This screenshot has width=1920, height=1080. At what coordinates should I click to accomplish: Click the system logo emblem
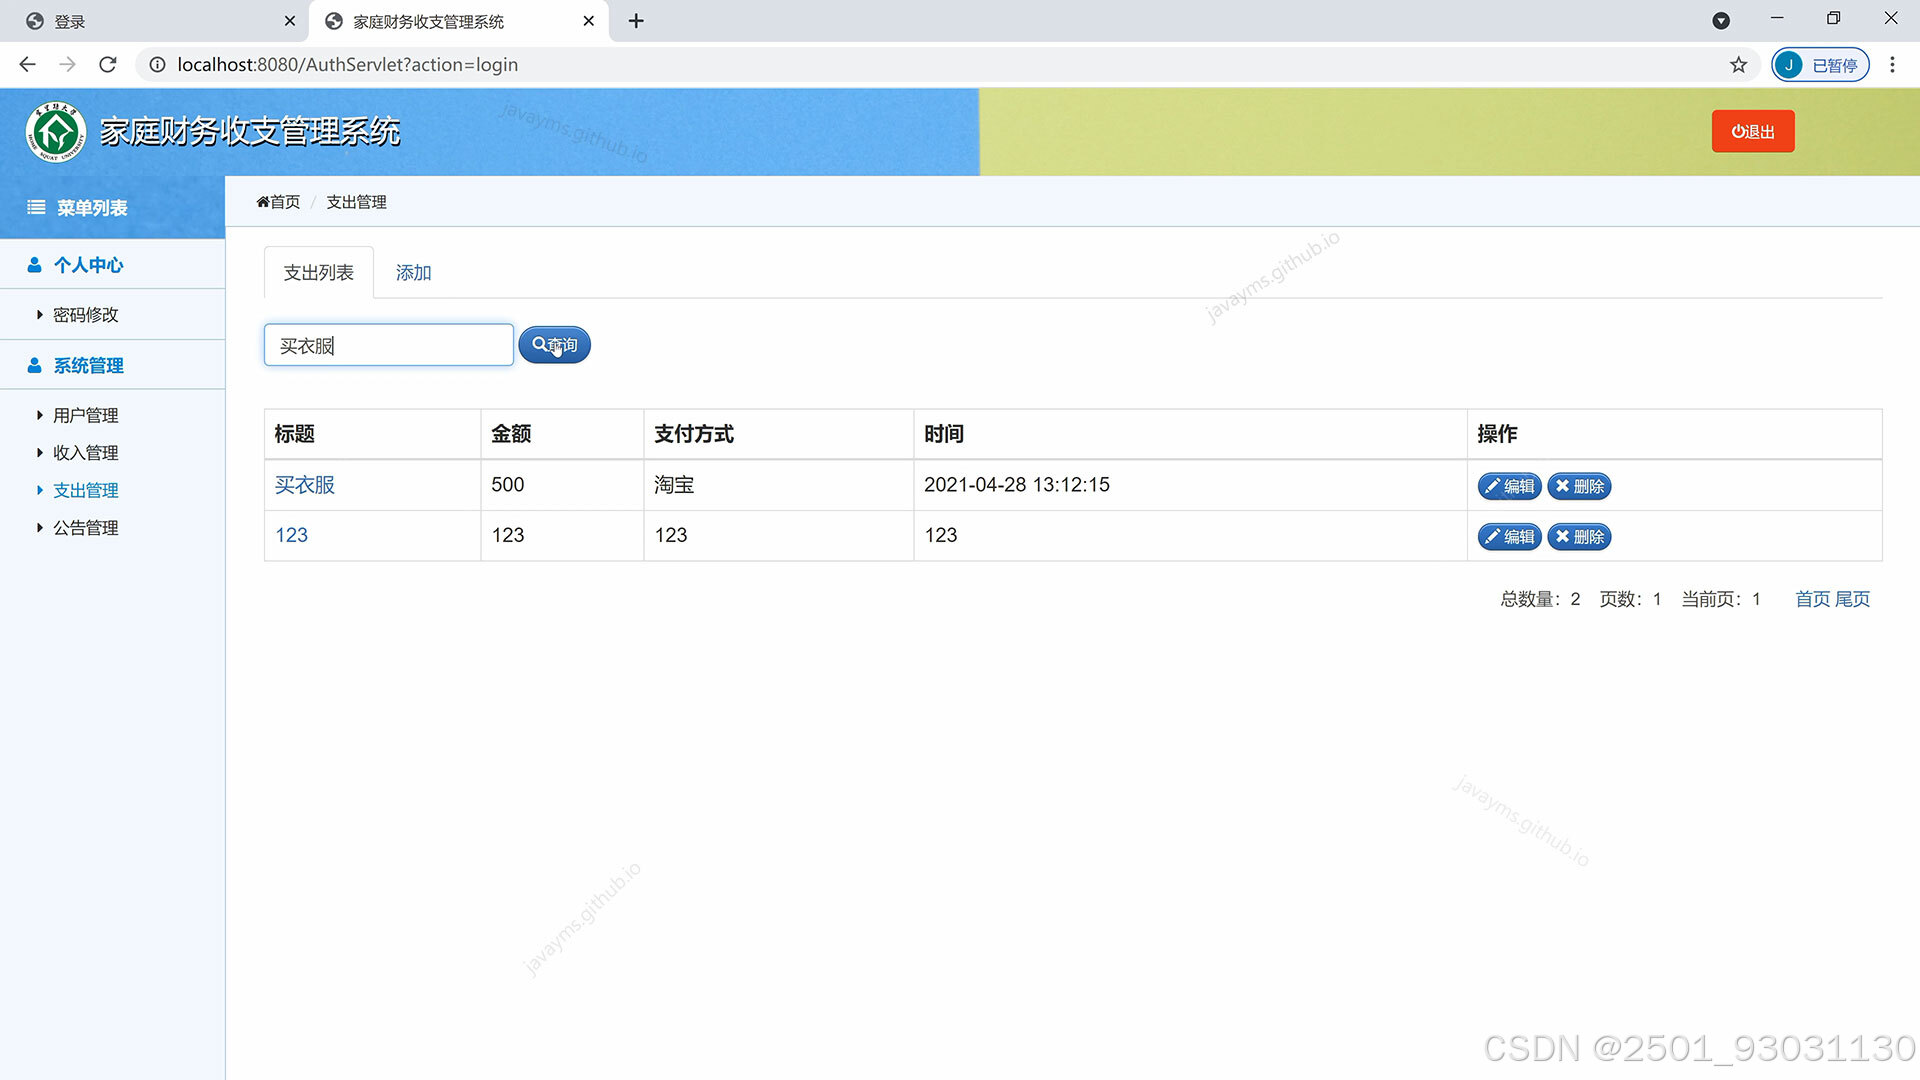click(x=56, y=132)
